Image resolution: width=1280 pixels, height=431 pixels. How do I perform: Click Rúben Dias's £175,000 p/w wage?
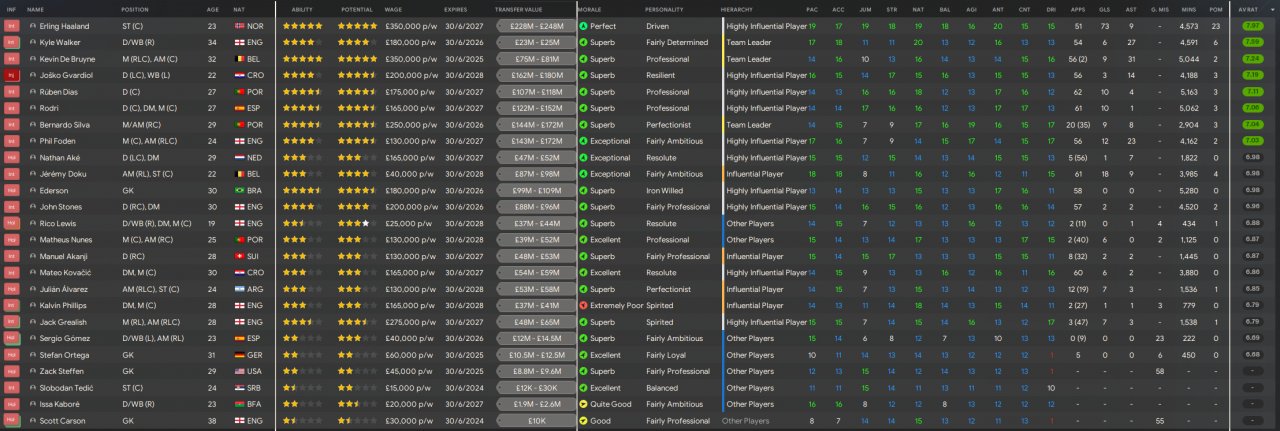coord(411,92)
